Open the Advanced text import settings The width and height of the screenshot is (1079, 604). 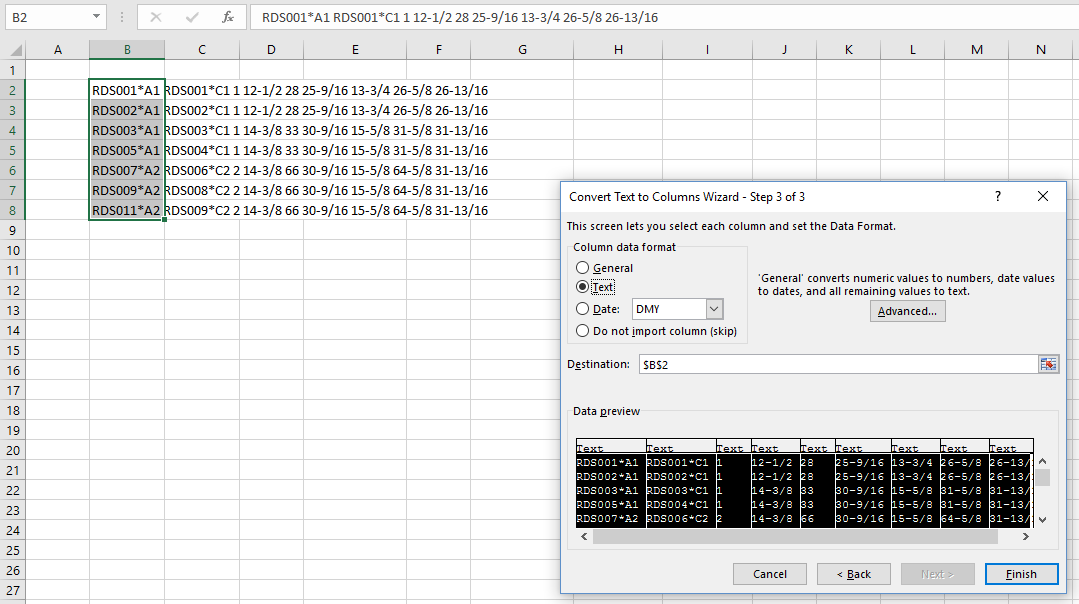tap(907, 311)
